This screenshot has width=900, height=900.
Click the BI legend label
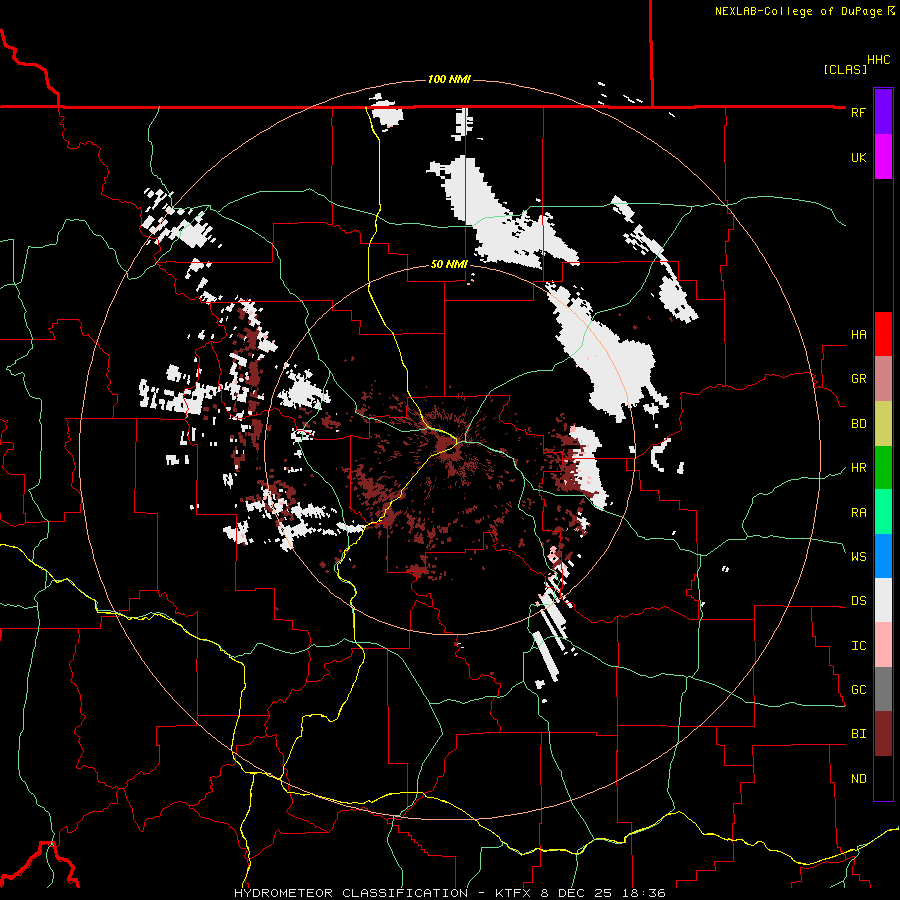(x=858, y=734)
